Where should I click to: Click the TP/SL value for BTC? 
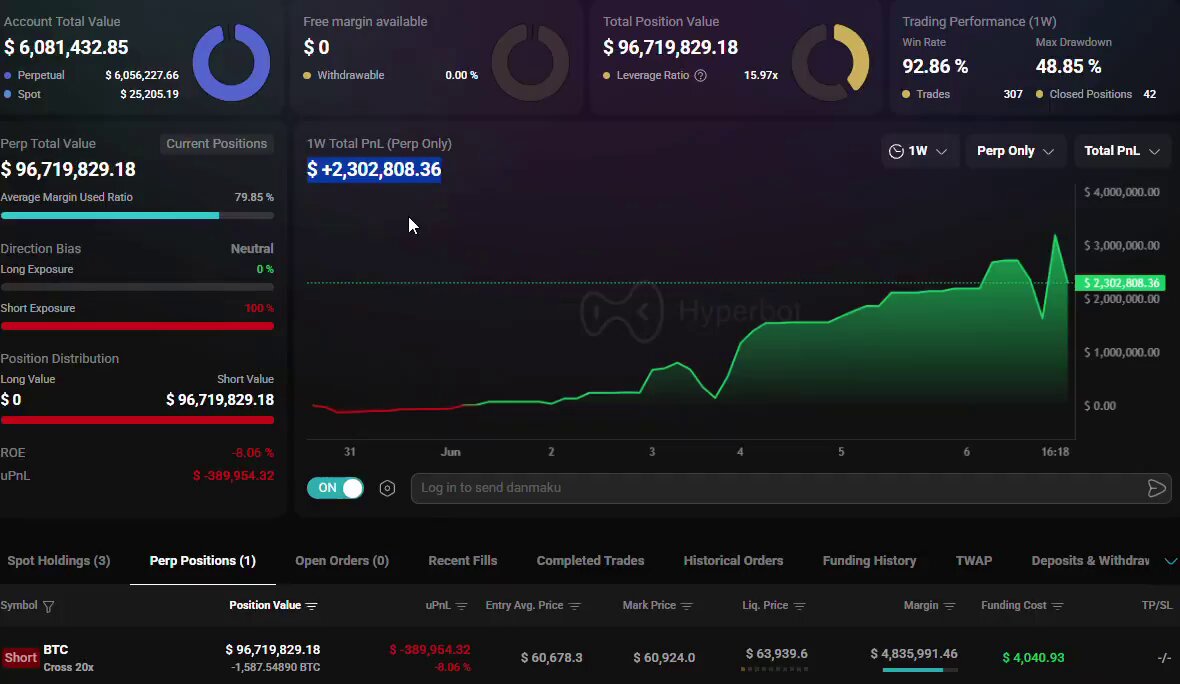[x=1163, y=658]
